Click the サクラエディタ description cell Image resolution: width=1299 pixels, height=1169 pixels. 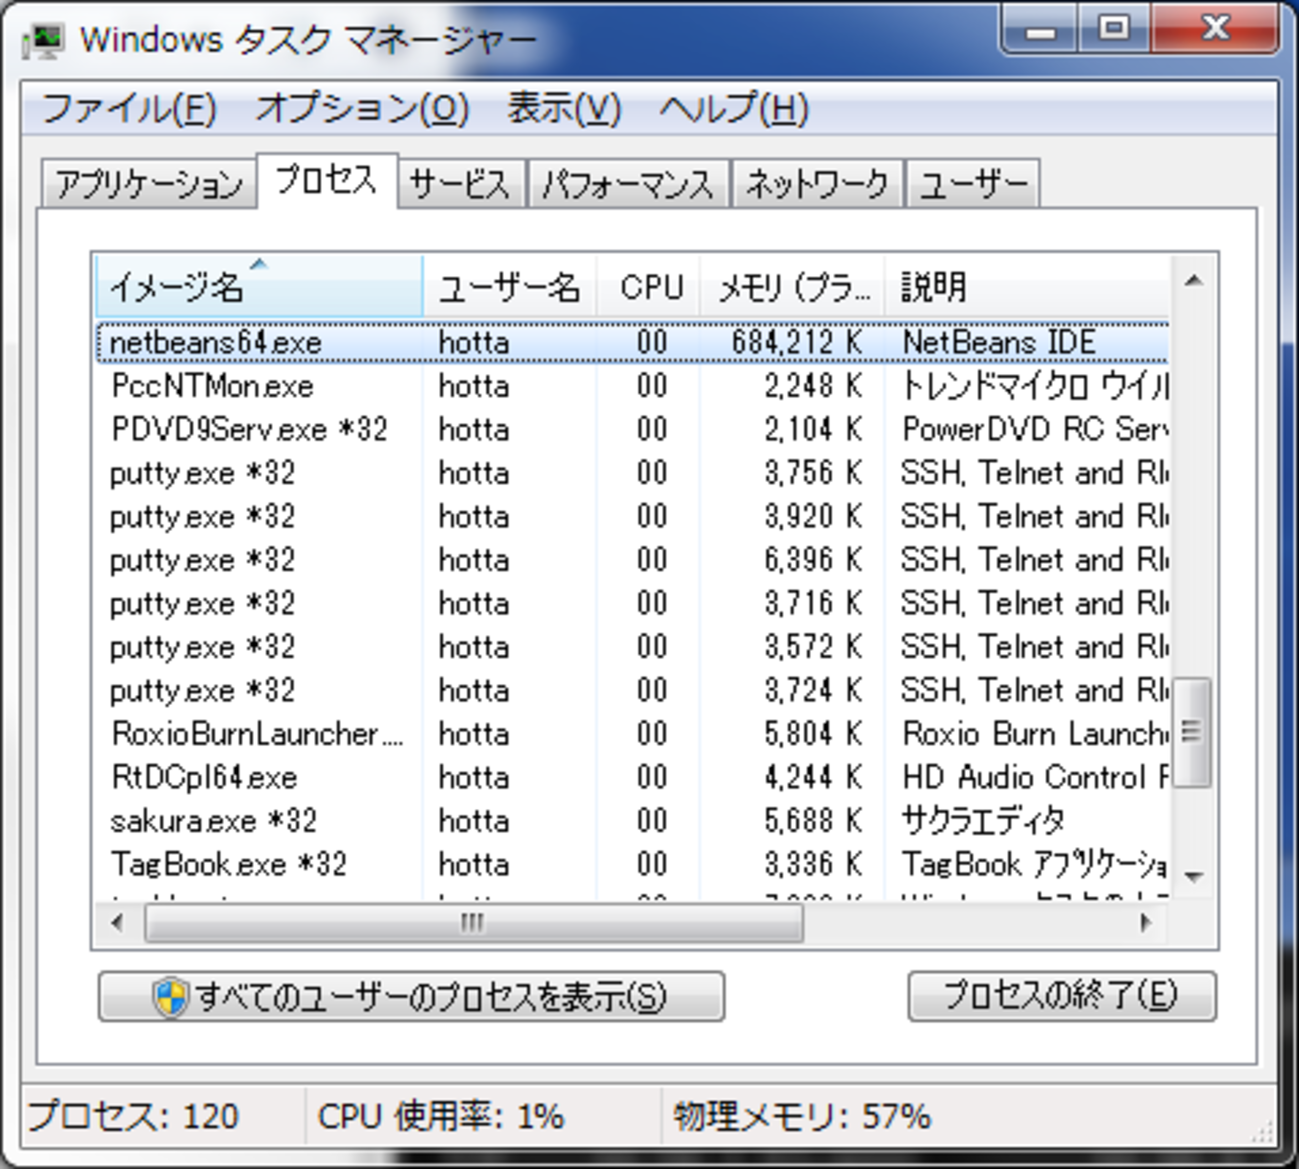tap(983, 821)
